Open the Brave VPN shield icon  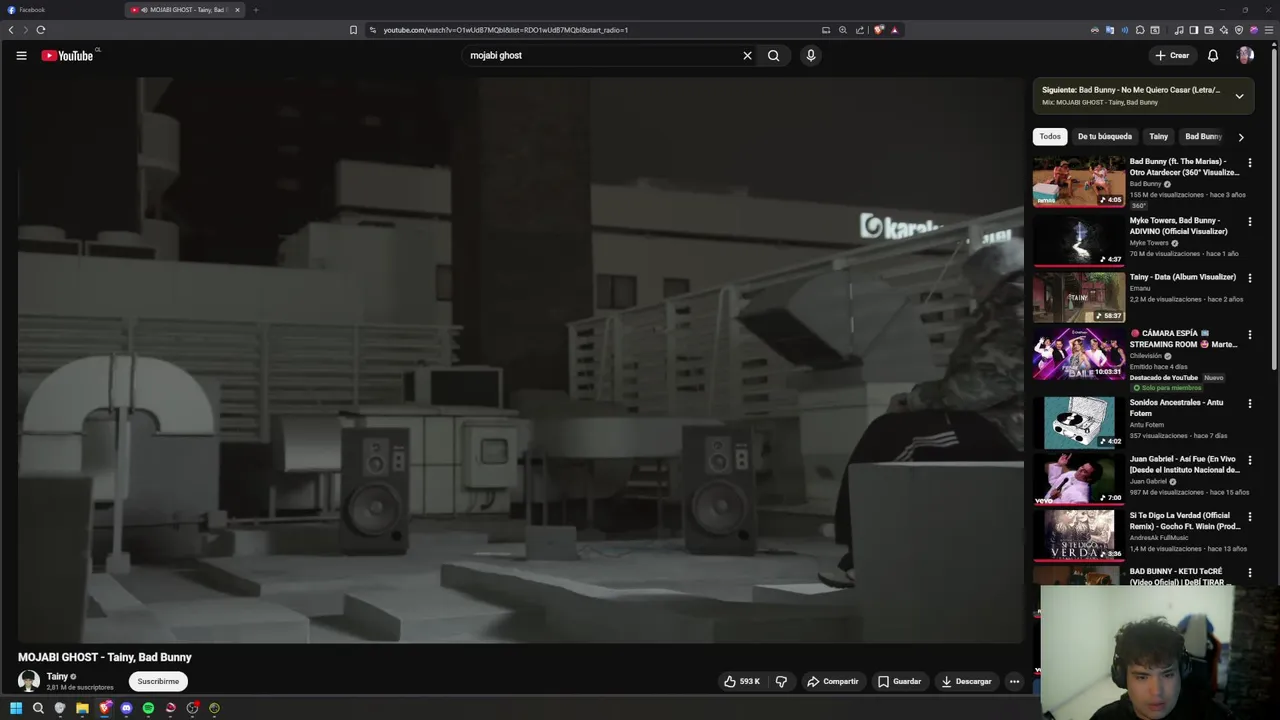coord(1239,30)
